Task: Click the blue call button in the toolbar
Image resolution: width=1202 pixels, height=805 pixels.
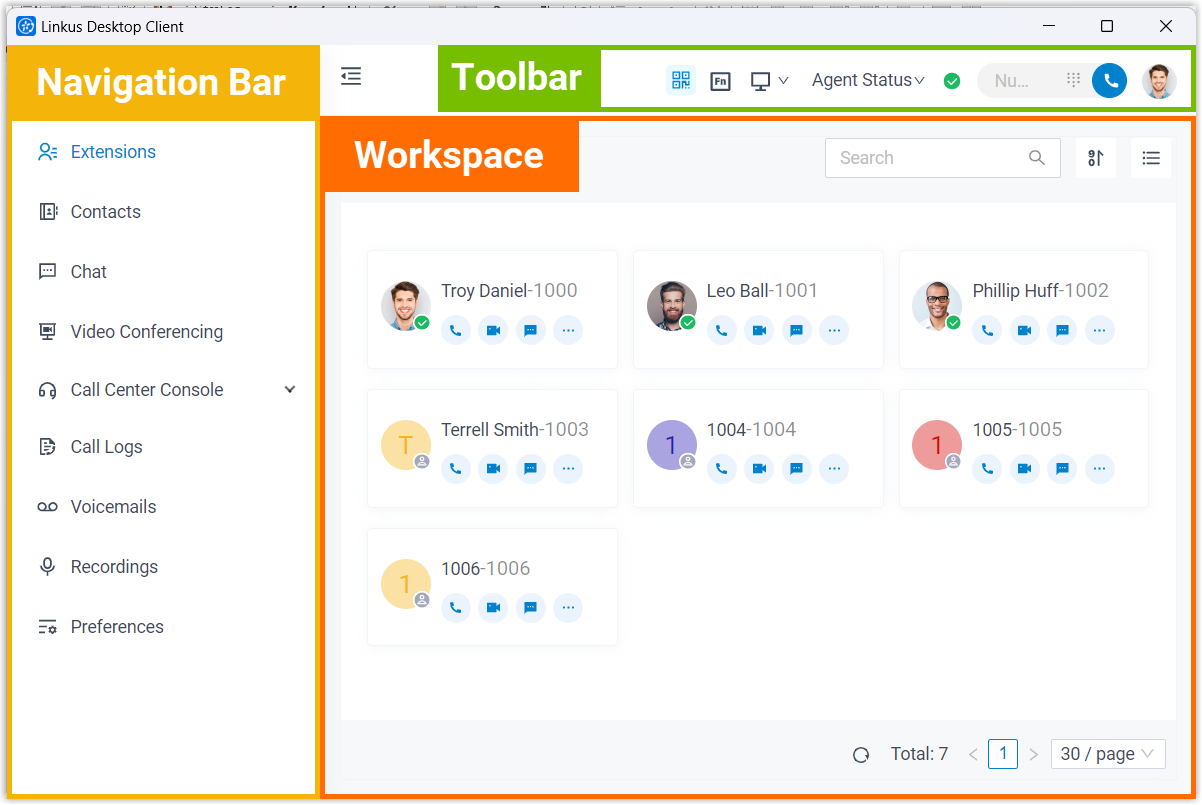Action: (1109, 81)
